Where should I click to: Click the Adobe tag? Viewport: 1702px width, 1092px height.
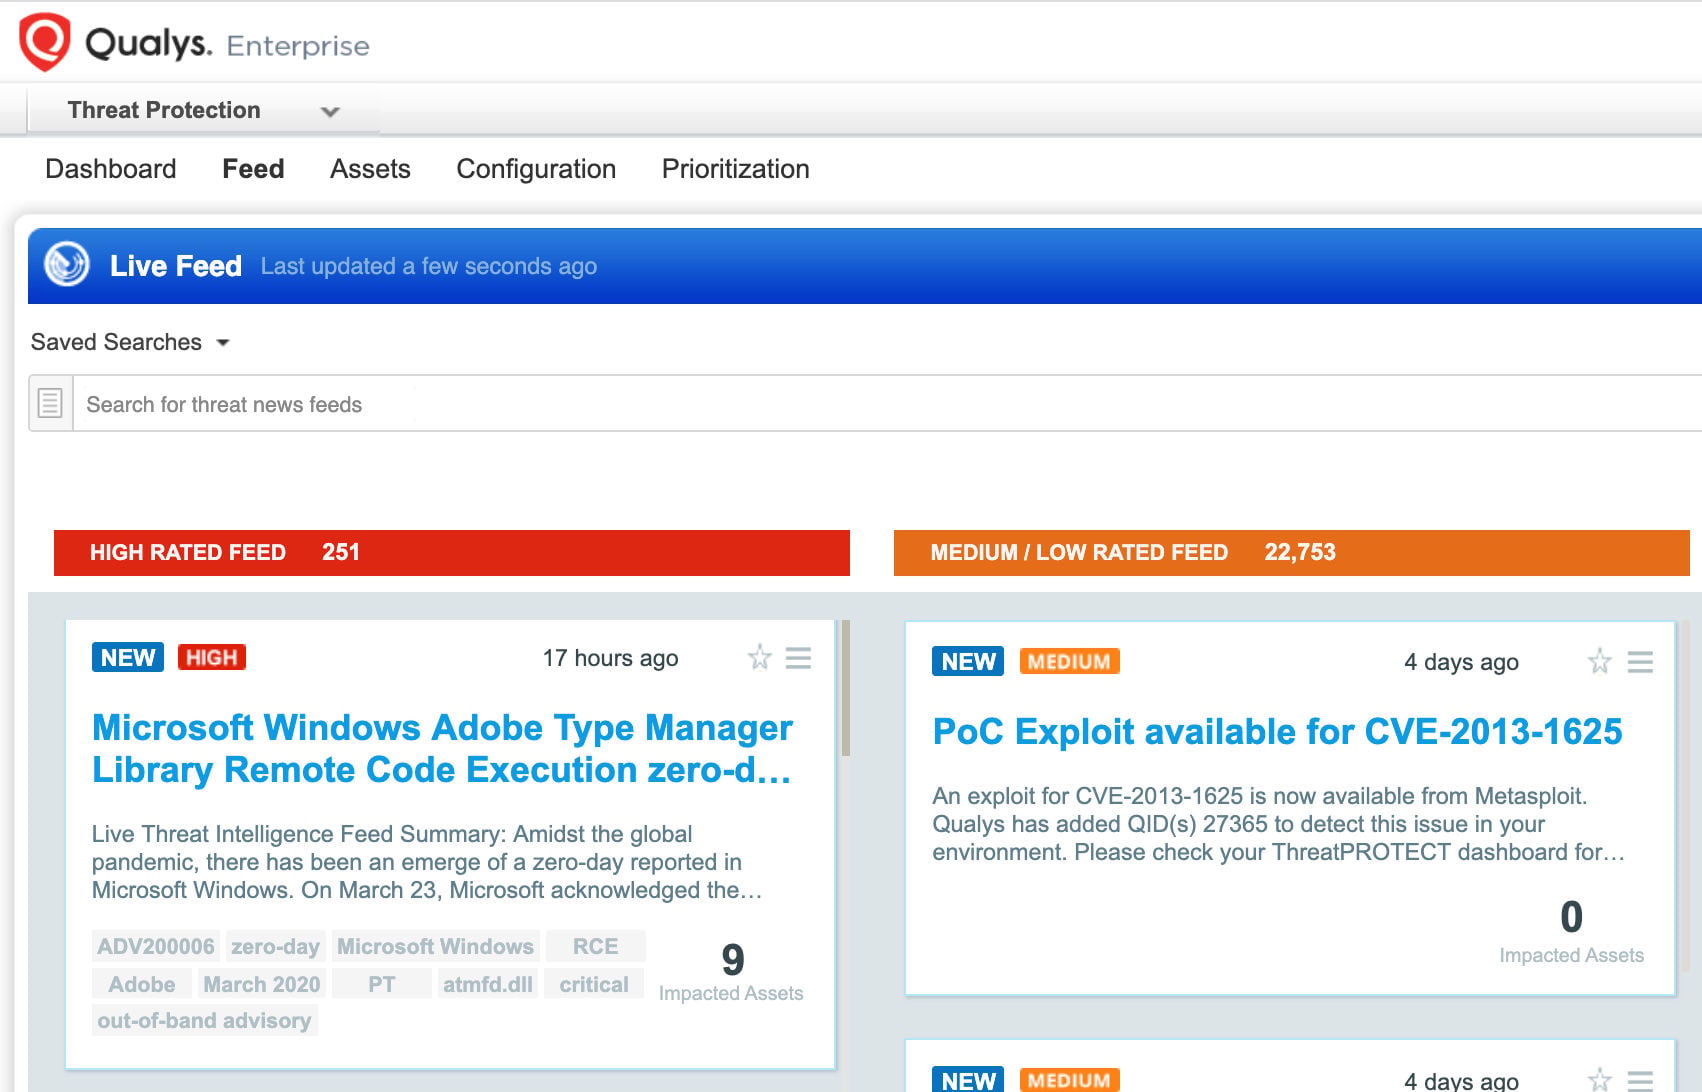[x=142, y=984]
